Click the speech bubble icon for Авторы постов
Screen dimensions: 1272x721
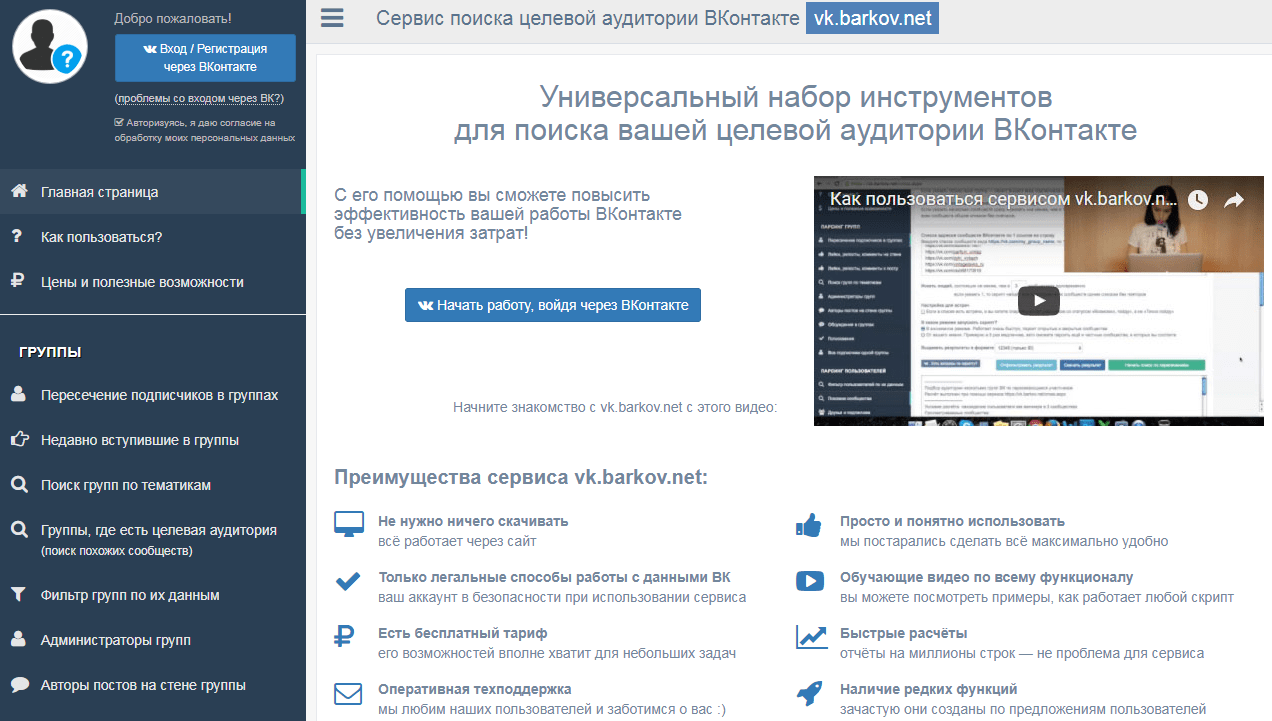18,685
